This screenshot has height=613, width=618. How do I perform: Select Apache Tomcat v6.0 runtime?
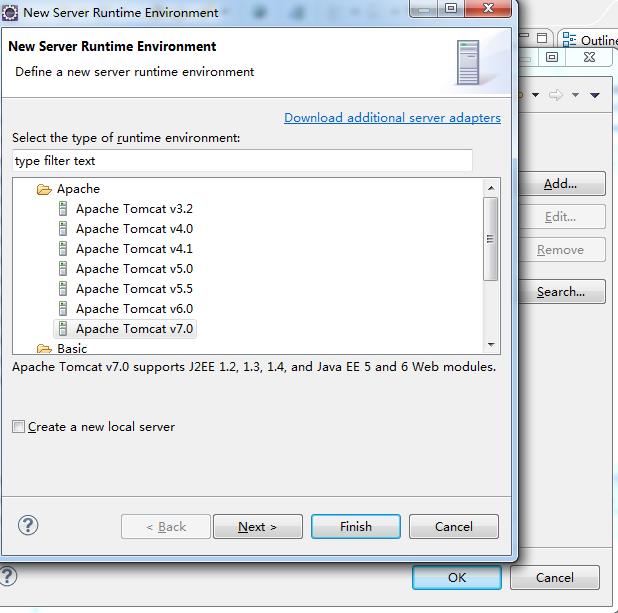point(134,309)
